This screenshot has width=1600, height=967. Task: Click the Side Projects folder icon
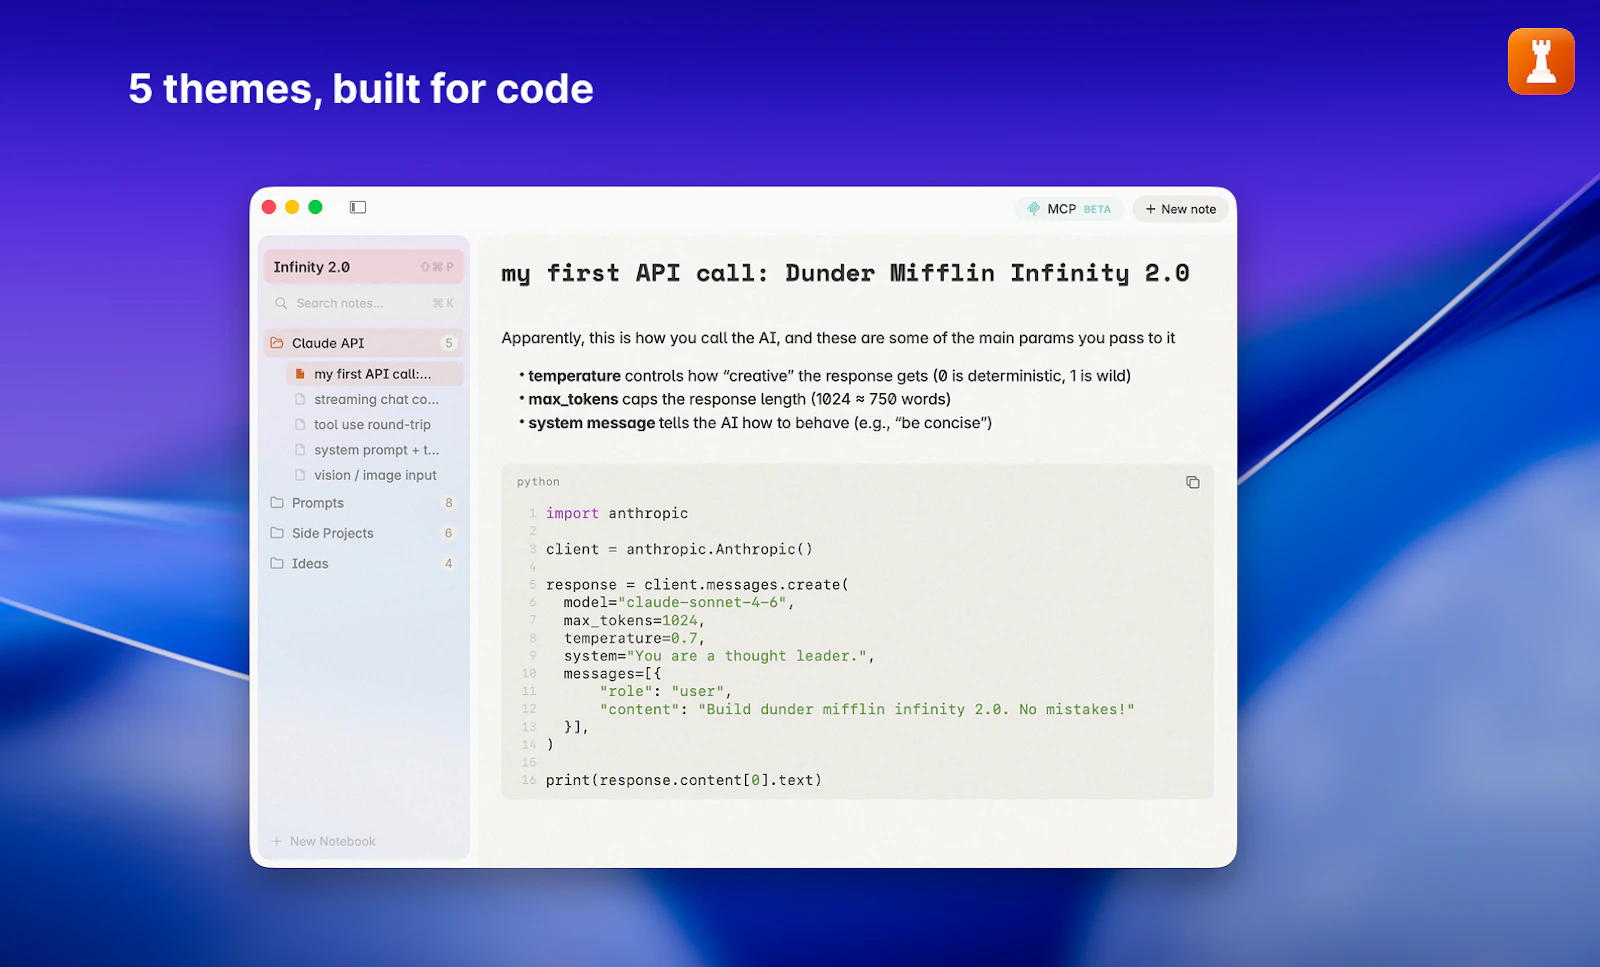coord(277,533)
